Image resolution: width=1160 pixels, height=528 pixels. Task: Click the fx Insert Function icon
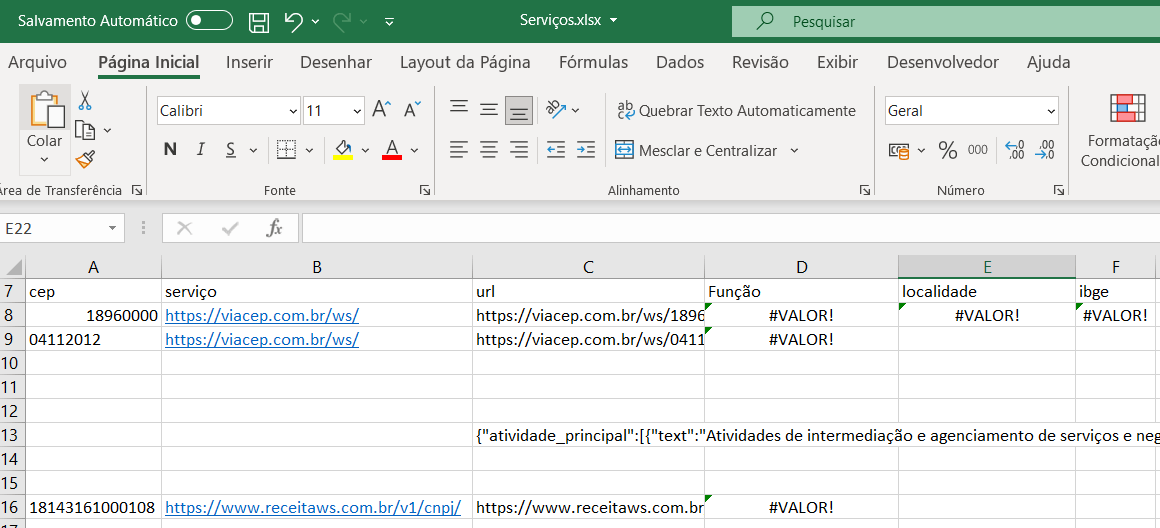274,229
